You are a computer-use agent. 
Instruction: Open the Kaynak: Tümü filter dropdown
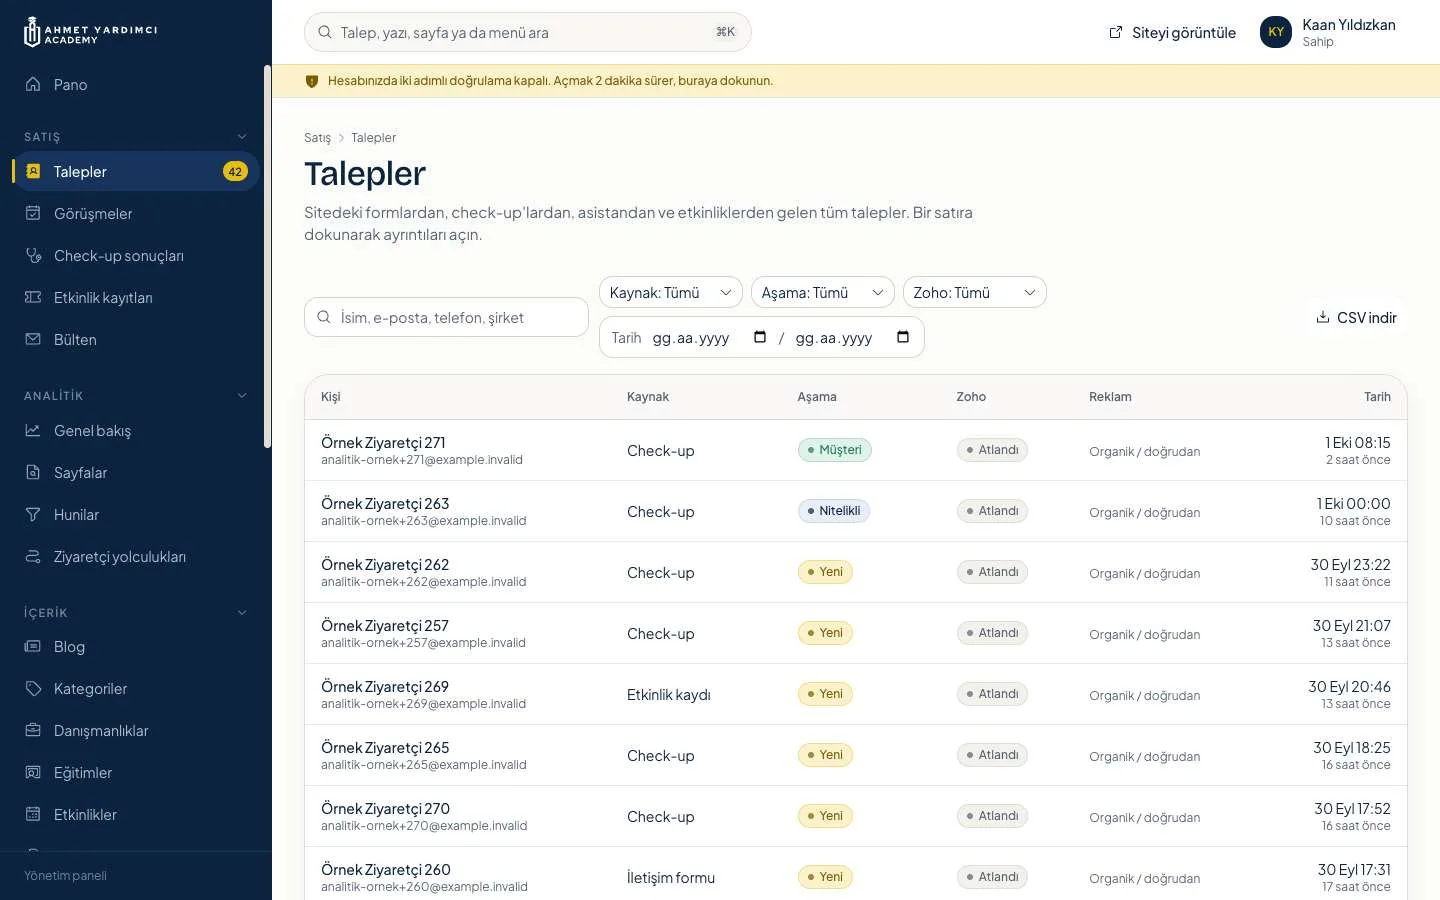click(x=671, y=292)
